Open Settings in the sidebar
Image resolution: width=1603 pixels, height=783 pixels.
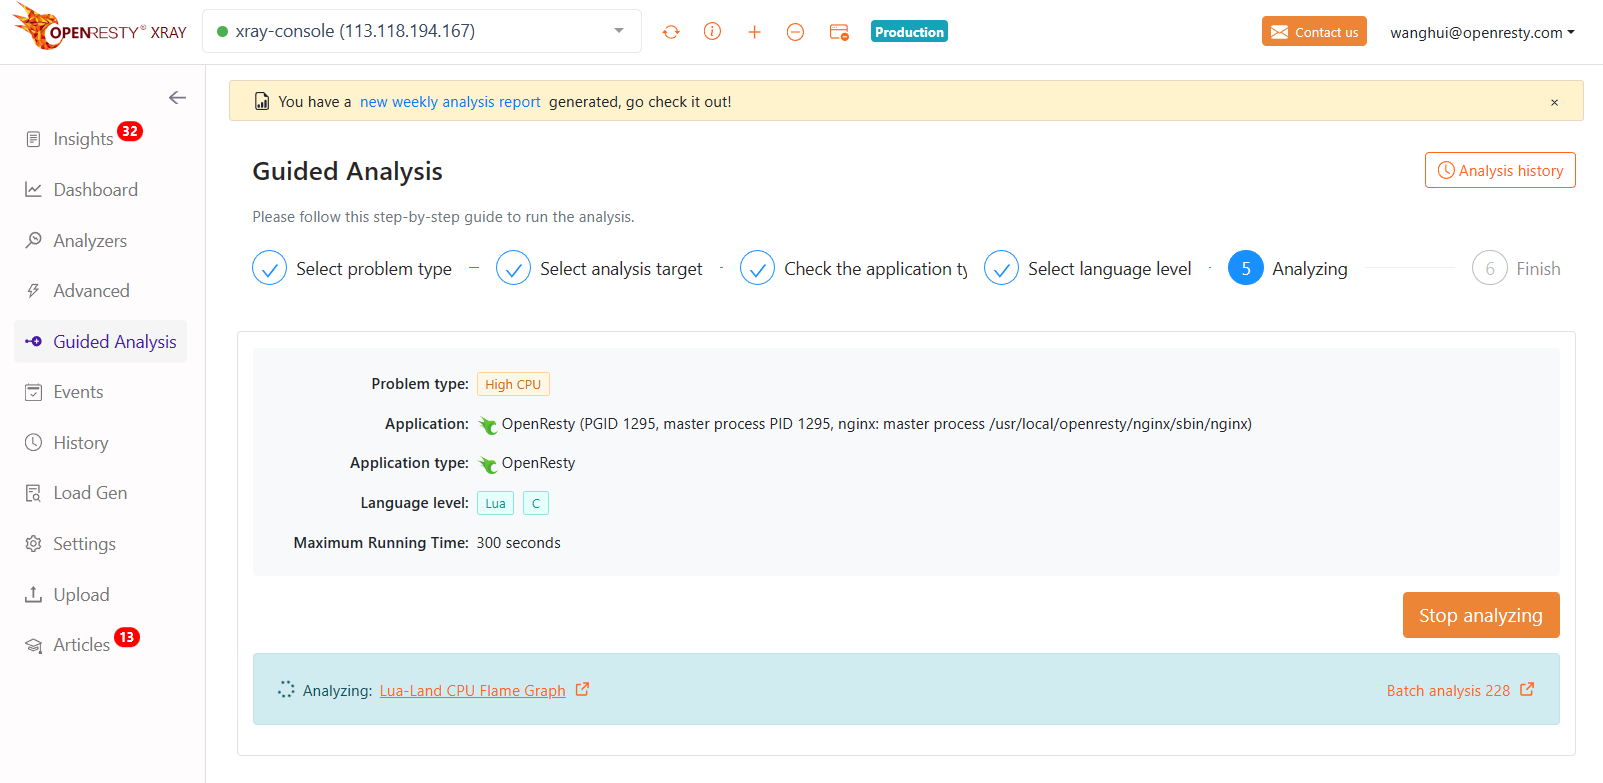(84, 544)
